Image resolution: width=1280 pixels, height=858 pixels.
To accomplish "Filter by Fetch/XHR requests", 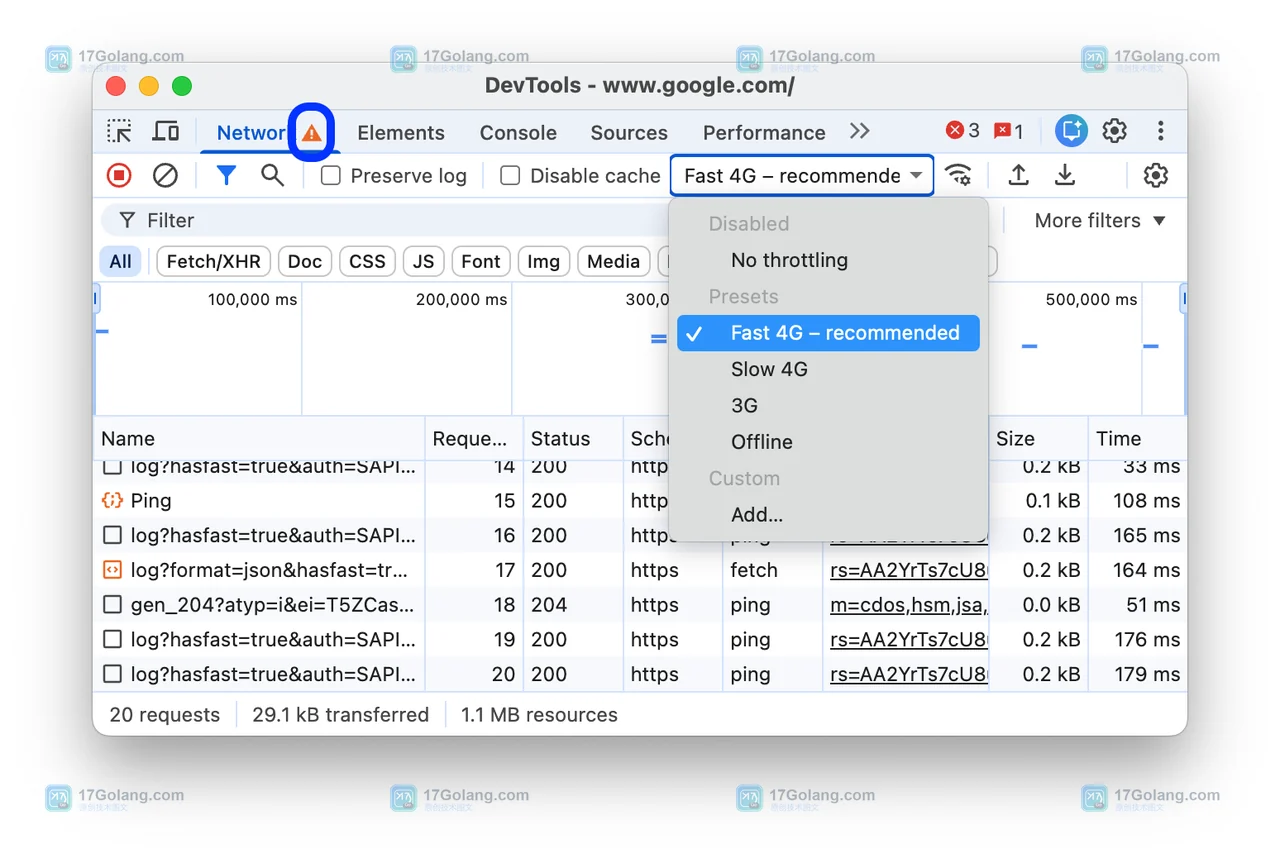I will (x=213, y=262).
